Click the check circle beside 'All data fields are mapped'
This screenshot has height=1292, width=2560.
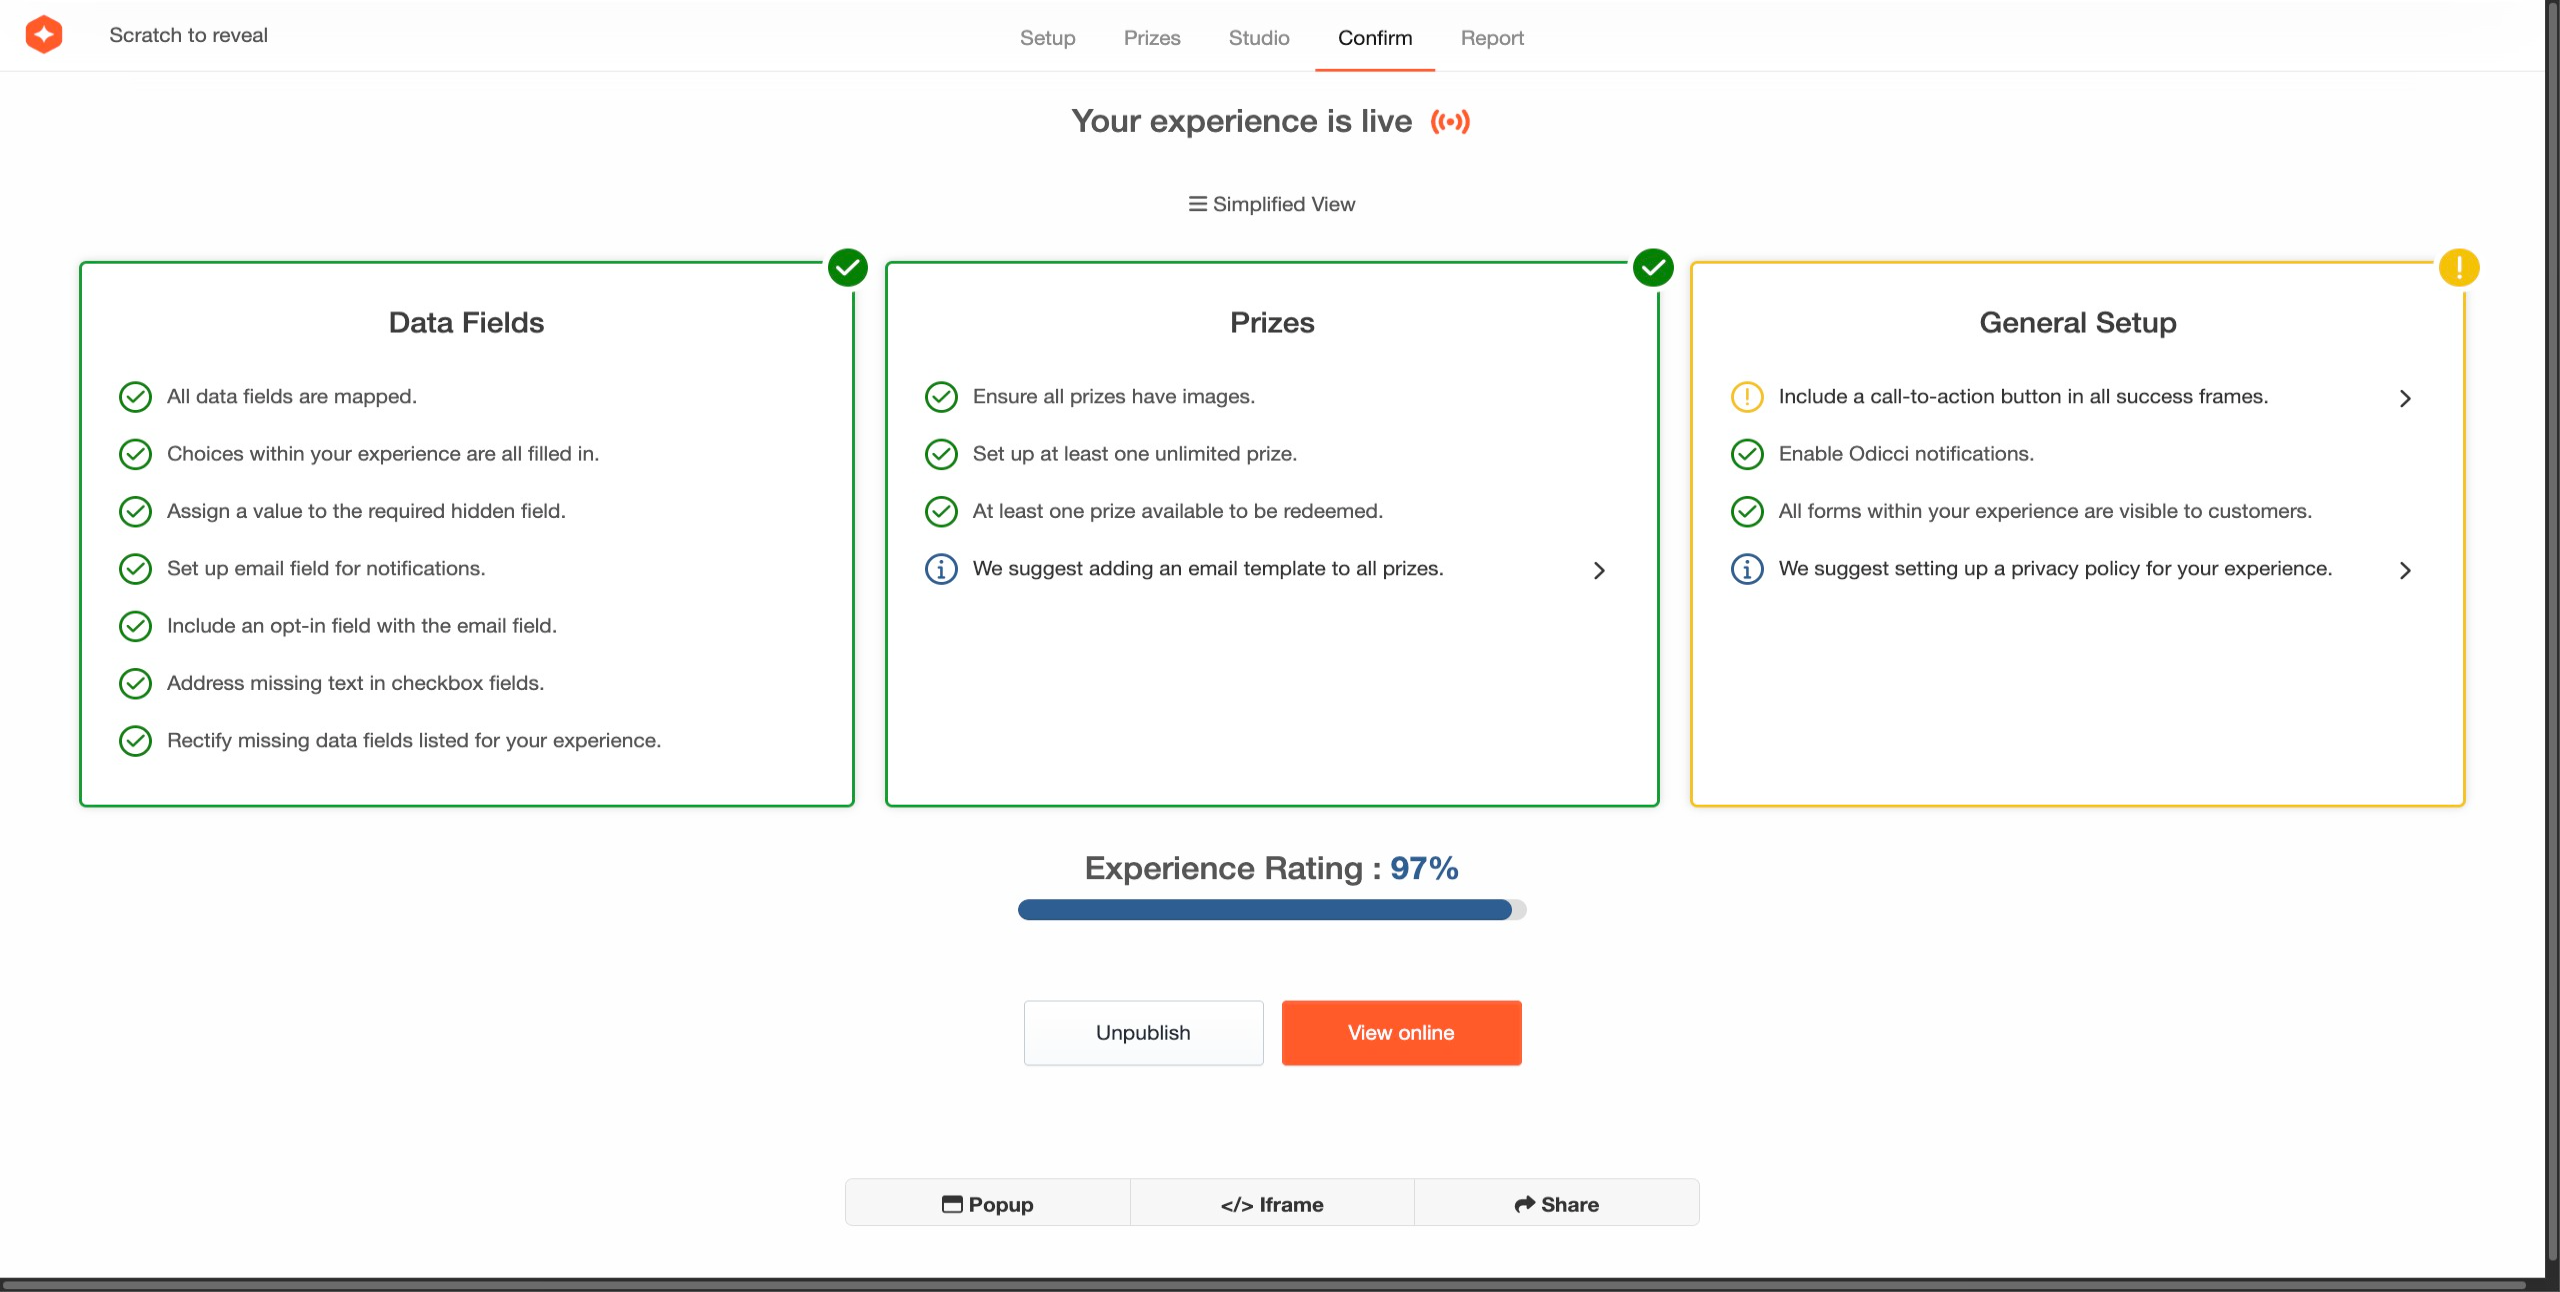coord(135,397)
